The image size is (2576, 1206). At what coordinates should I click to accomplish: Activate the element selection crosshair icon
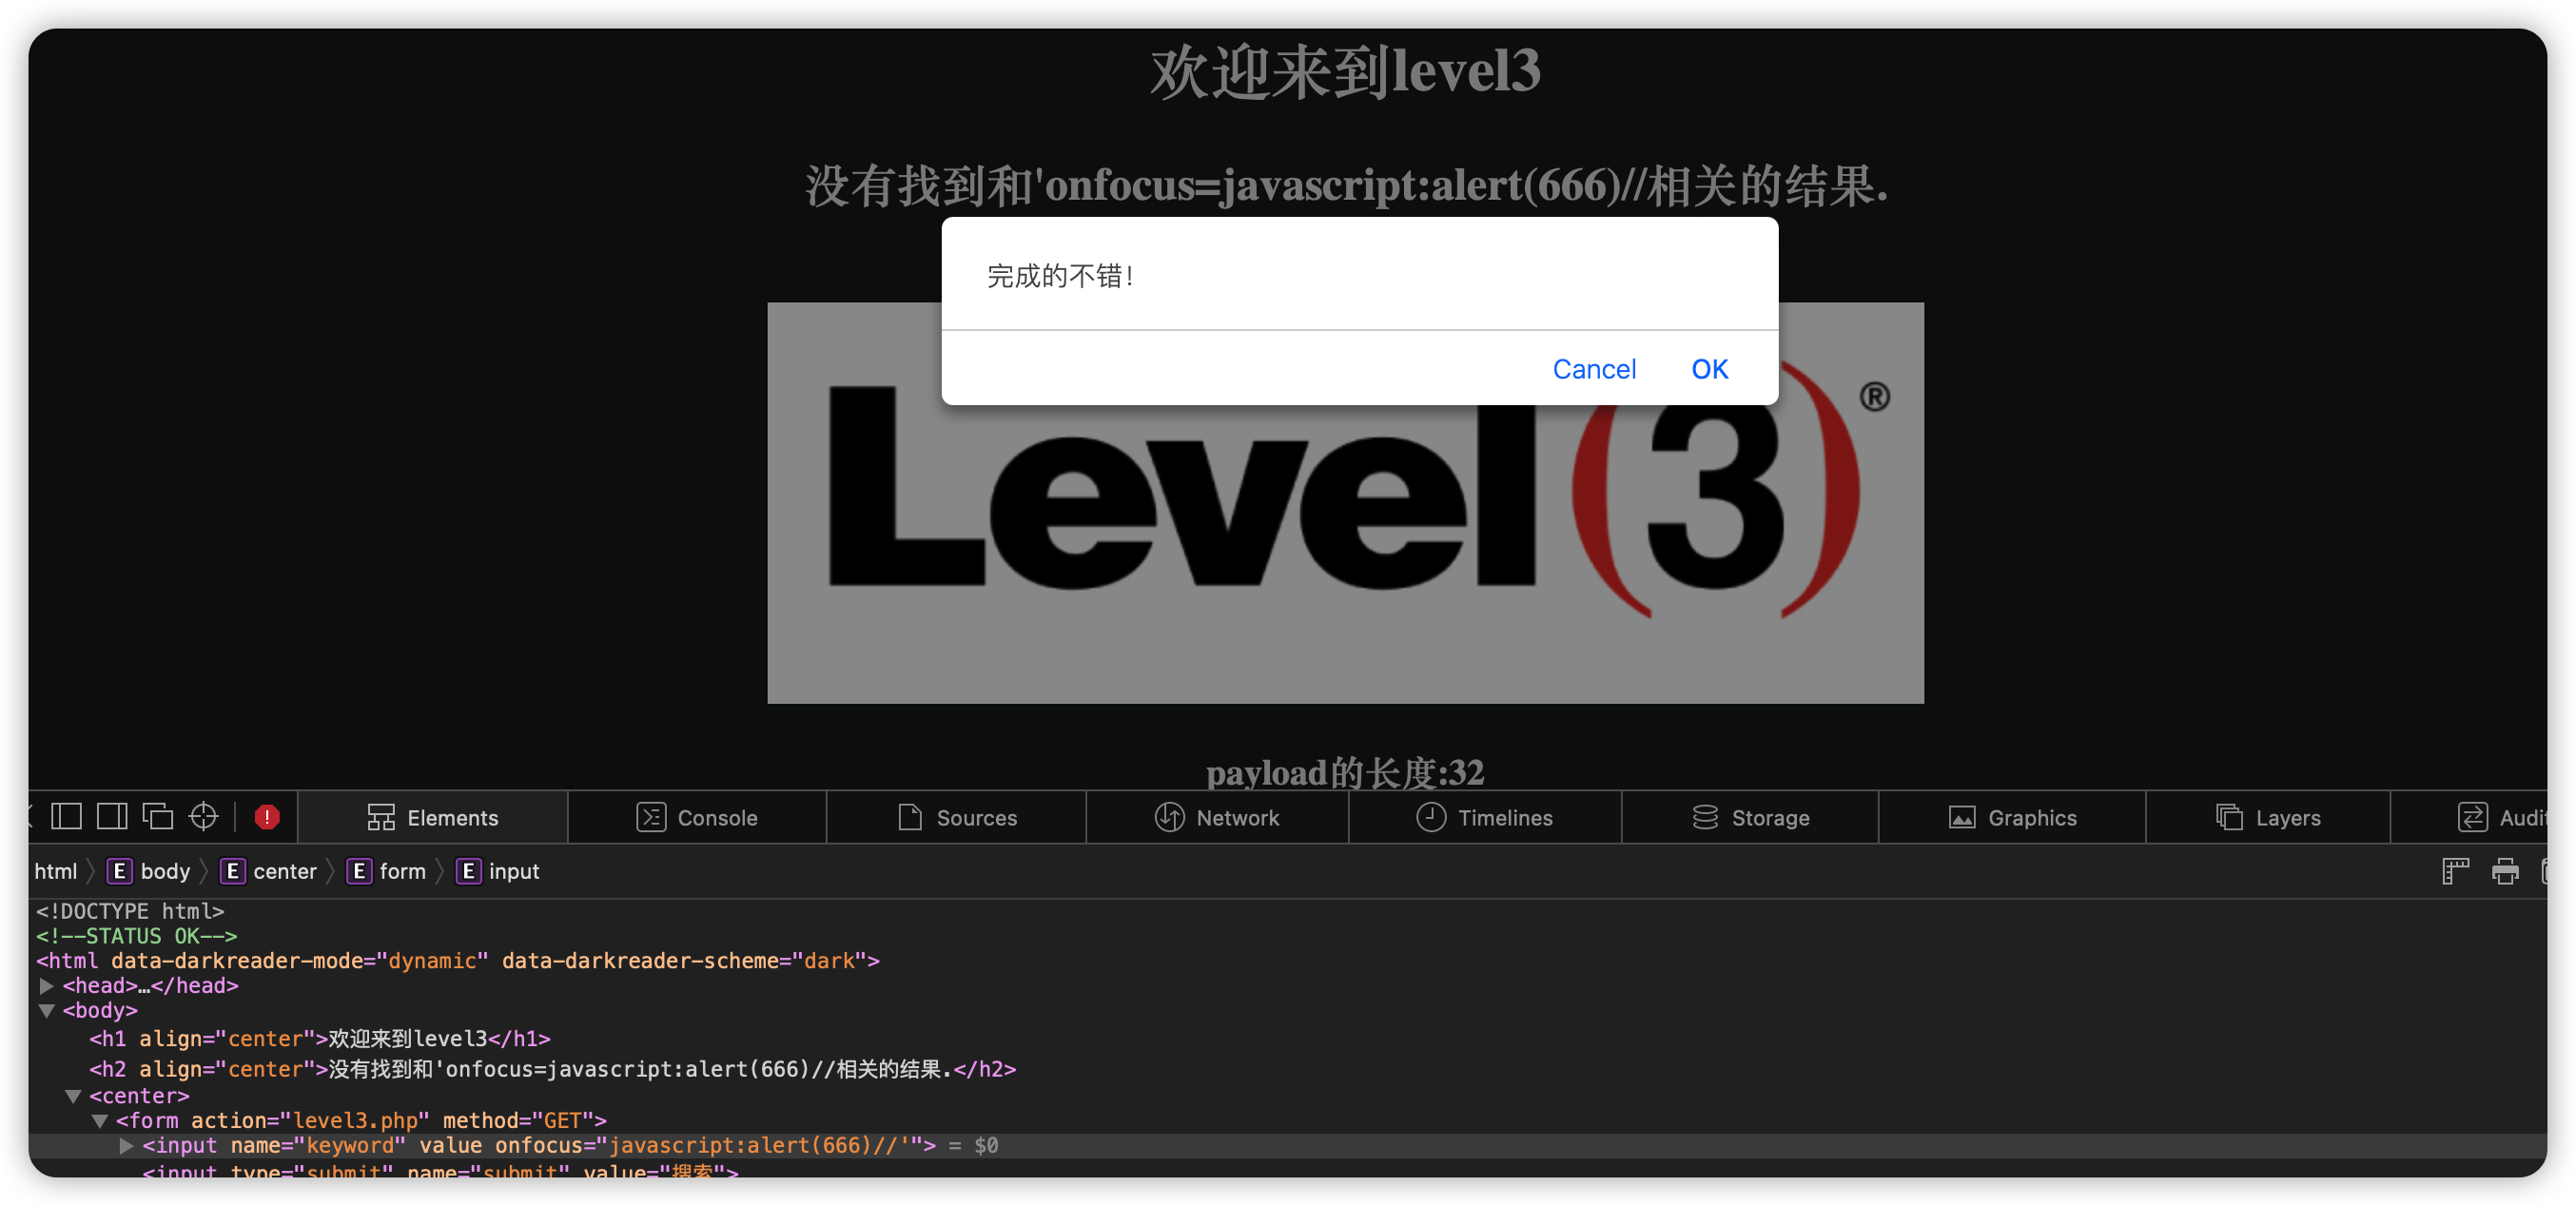point(204,816)
